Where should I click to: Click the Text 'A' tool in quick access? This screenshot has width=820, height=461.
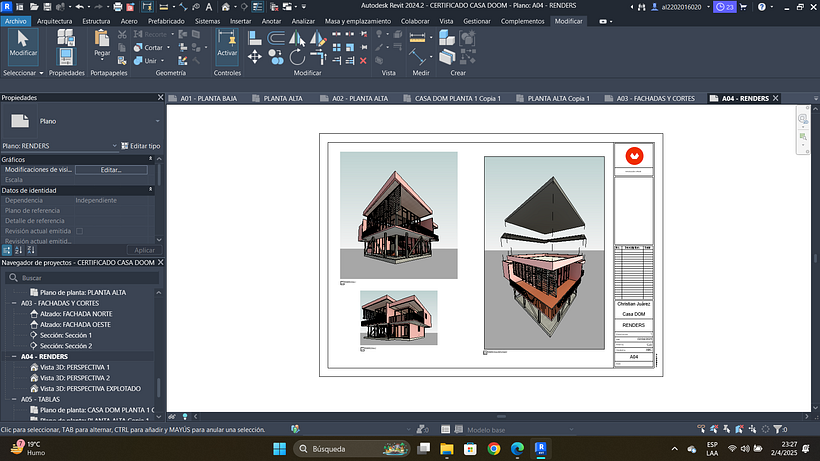pos(209,7)
